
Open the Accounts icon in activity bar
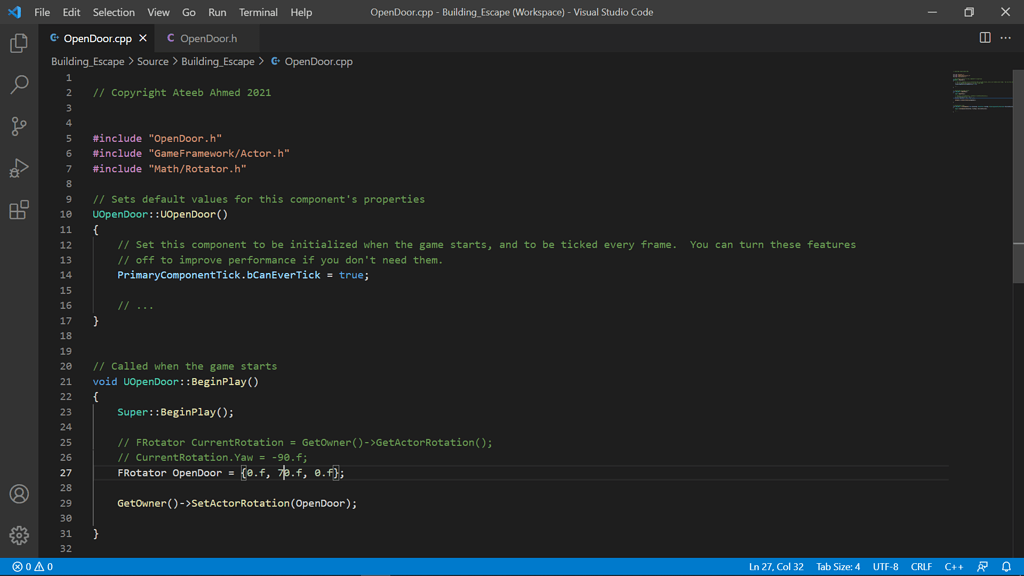(19, 493)
